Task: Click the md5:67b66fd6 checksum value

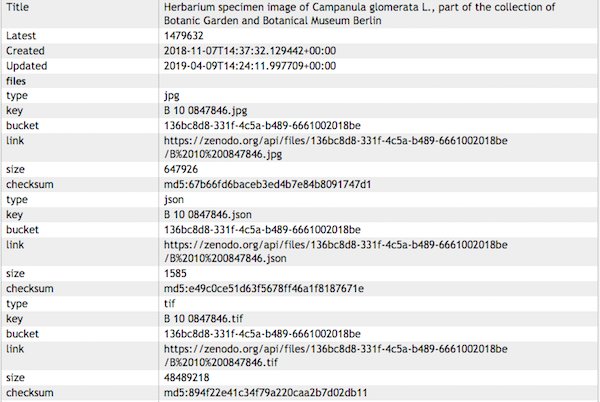Action: pos(267,184)
